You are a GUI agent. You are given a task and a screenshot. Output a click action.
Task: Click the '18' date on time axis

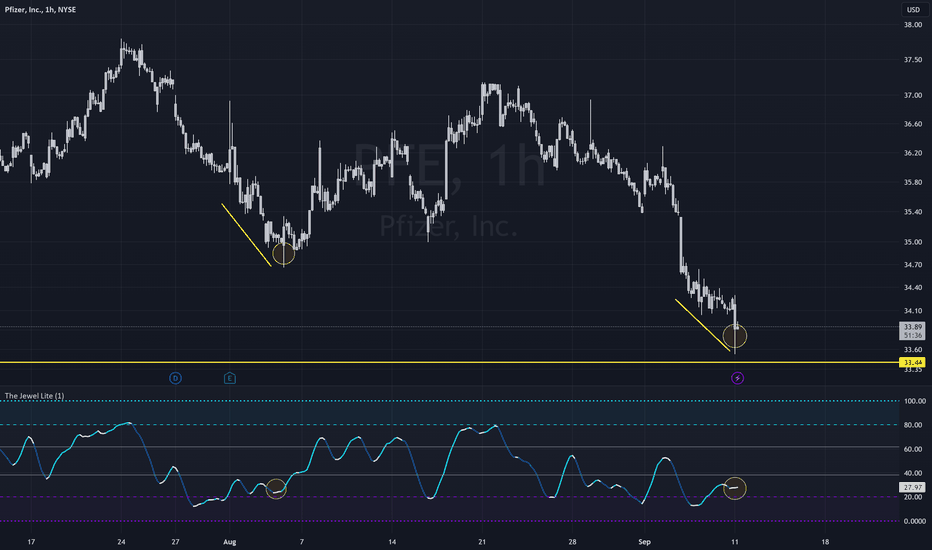click(x=825, y=542)
